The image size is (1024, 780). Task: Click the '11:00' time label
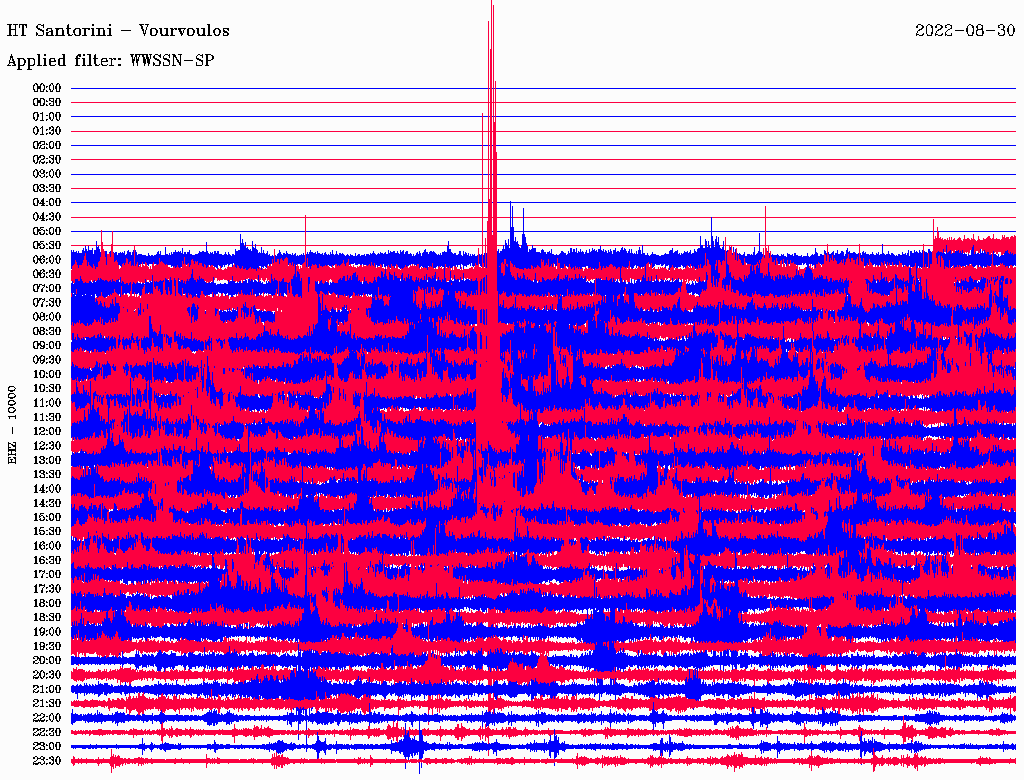[46, 403]
